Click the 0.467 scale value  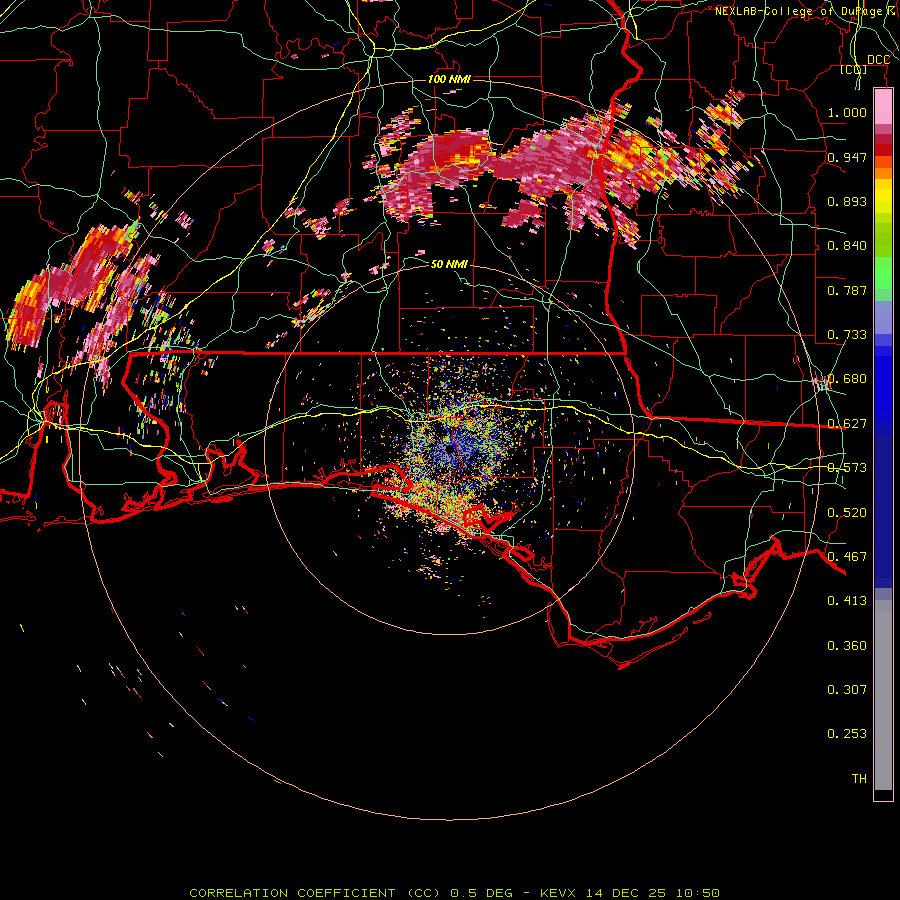(847, 557)
